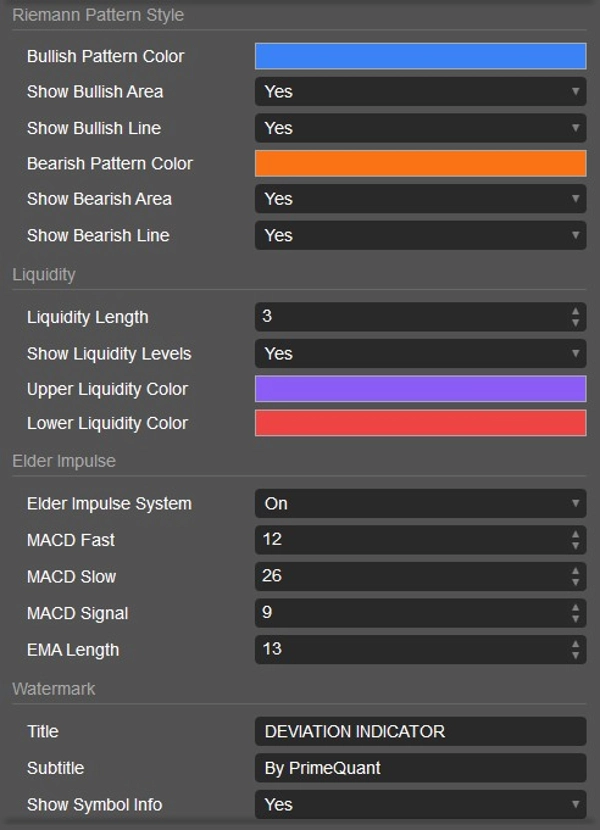Screen dimensions: 600x830
Task: Open the Show Symbol Info dropdown
Action: tap(420, 804)
